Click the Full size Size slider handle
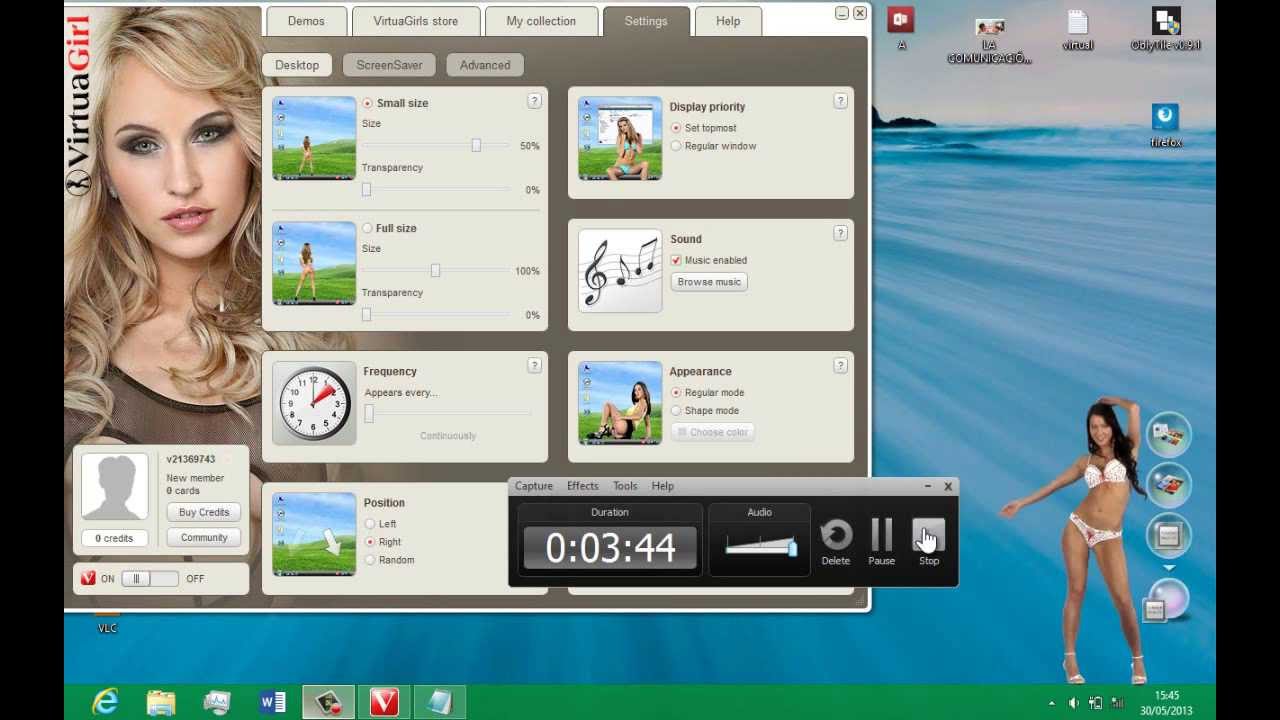1280x720 pixels. [435, 271]
